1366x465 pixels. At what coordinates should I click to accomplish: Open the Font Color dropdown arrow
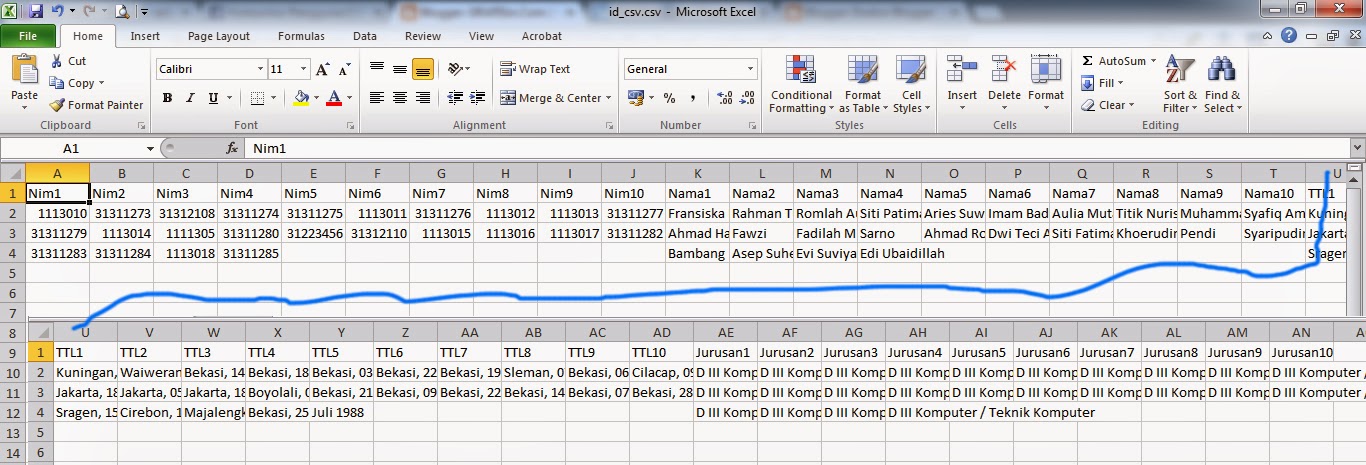348,98
